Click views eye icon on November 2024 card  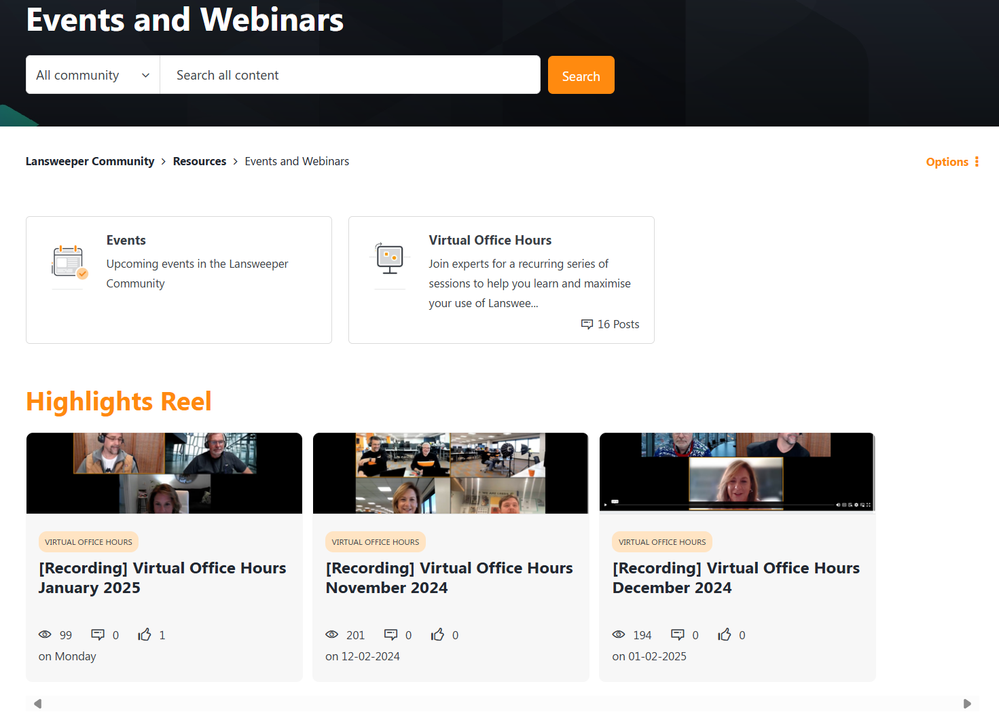tap(332, 635)
